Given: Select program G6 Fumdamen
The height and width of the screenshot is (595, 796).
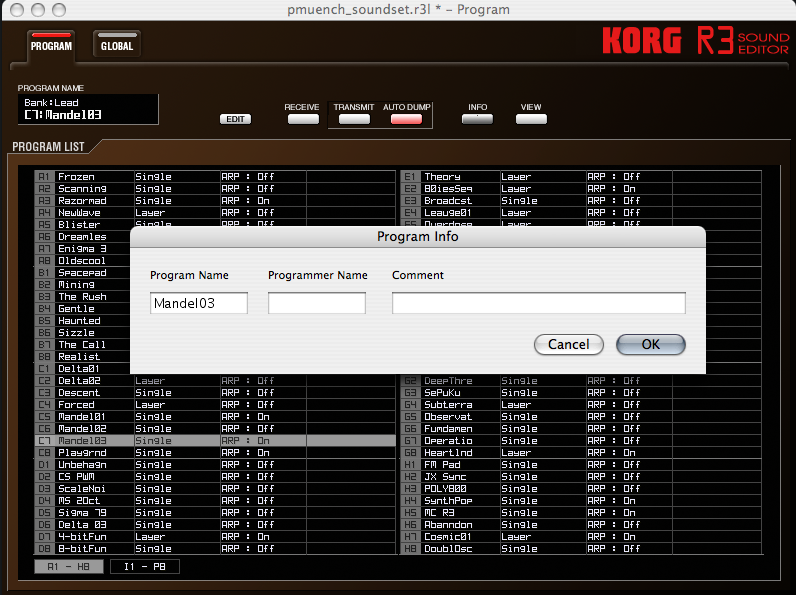Looking at the screenshot, I should [x=581, y=429].
